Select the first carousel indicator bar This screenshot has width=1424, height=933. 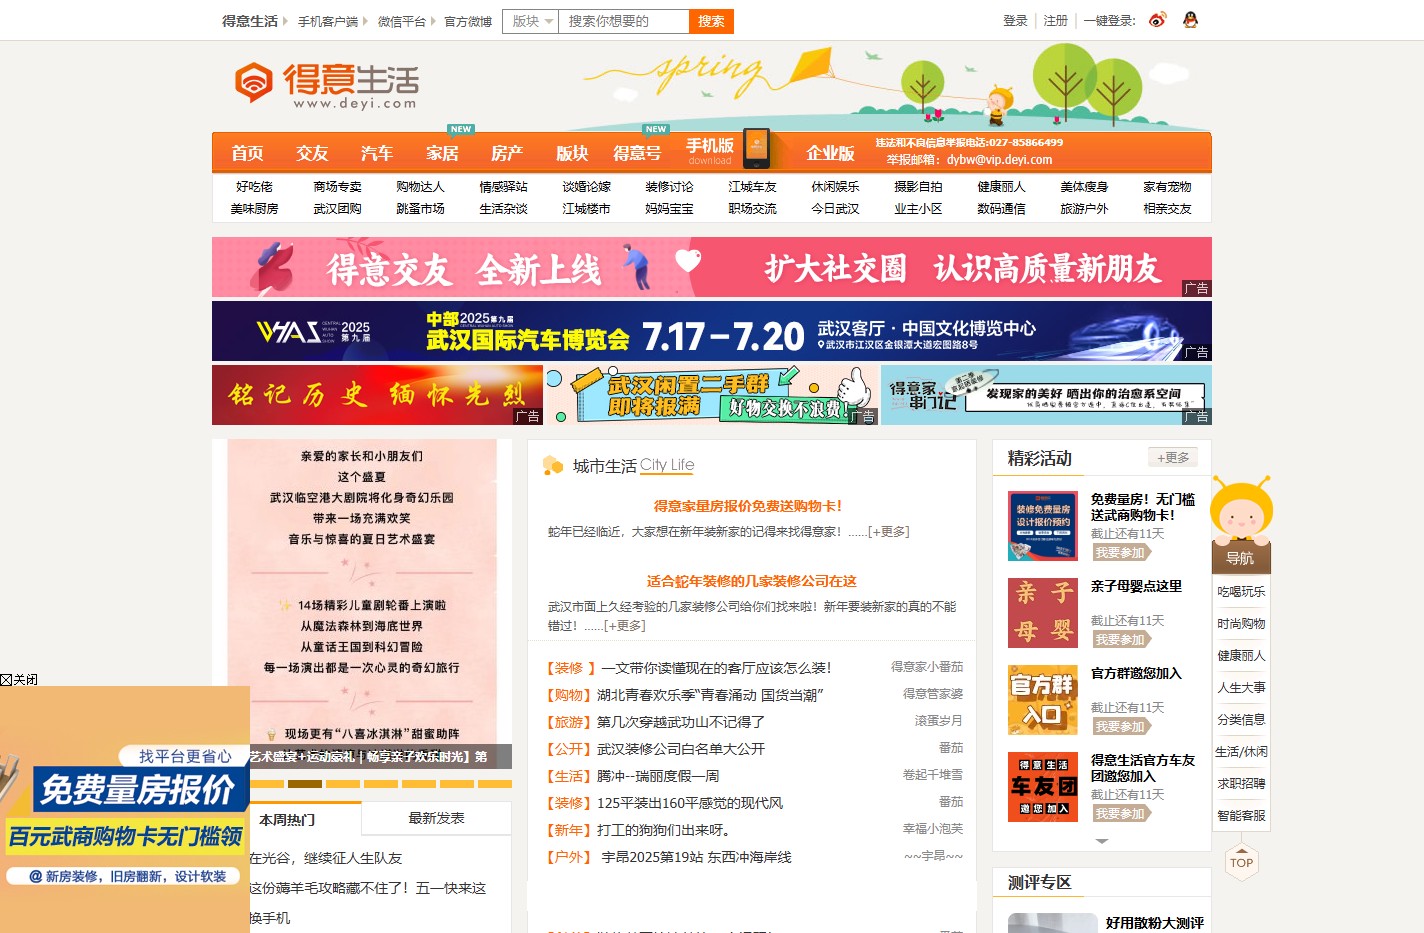pos(267,784)
